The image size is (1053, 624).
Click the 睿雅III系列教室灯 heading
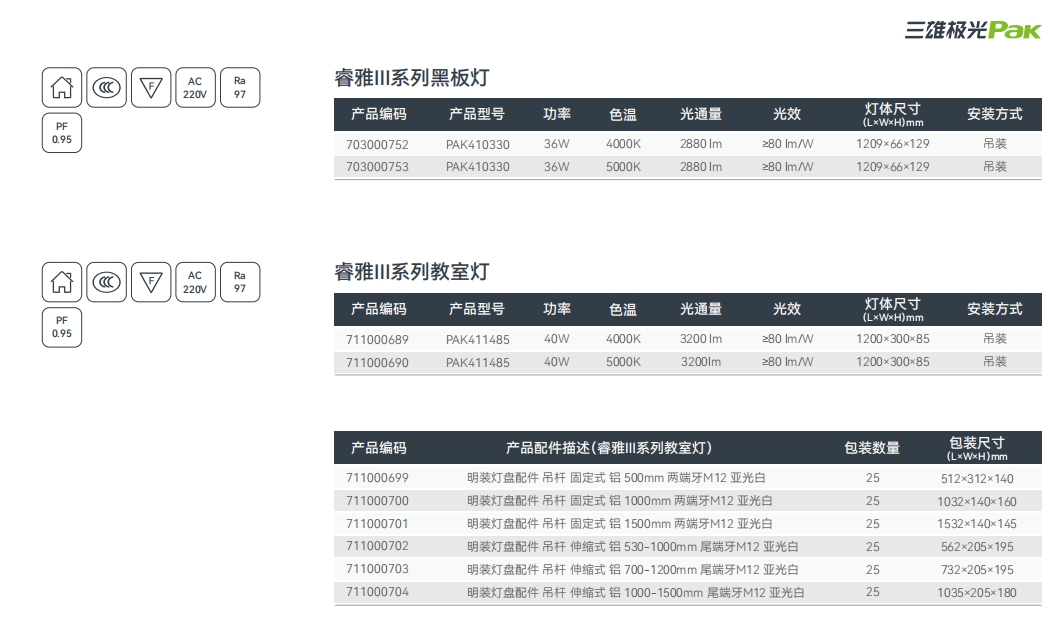point(411,272)
